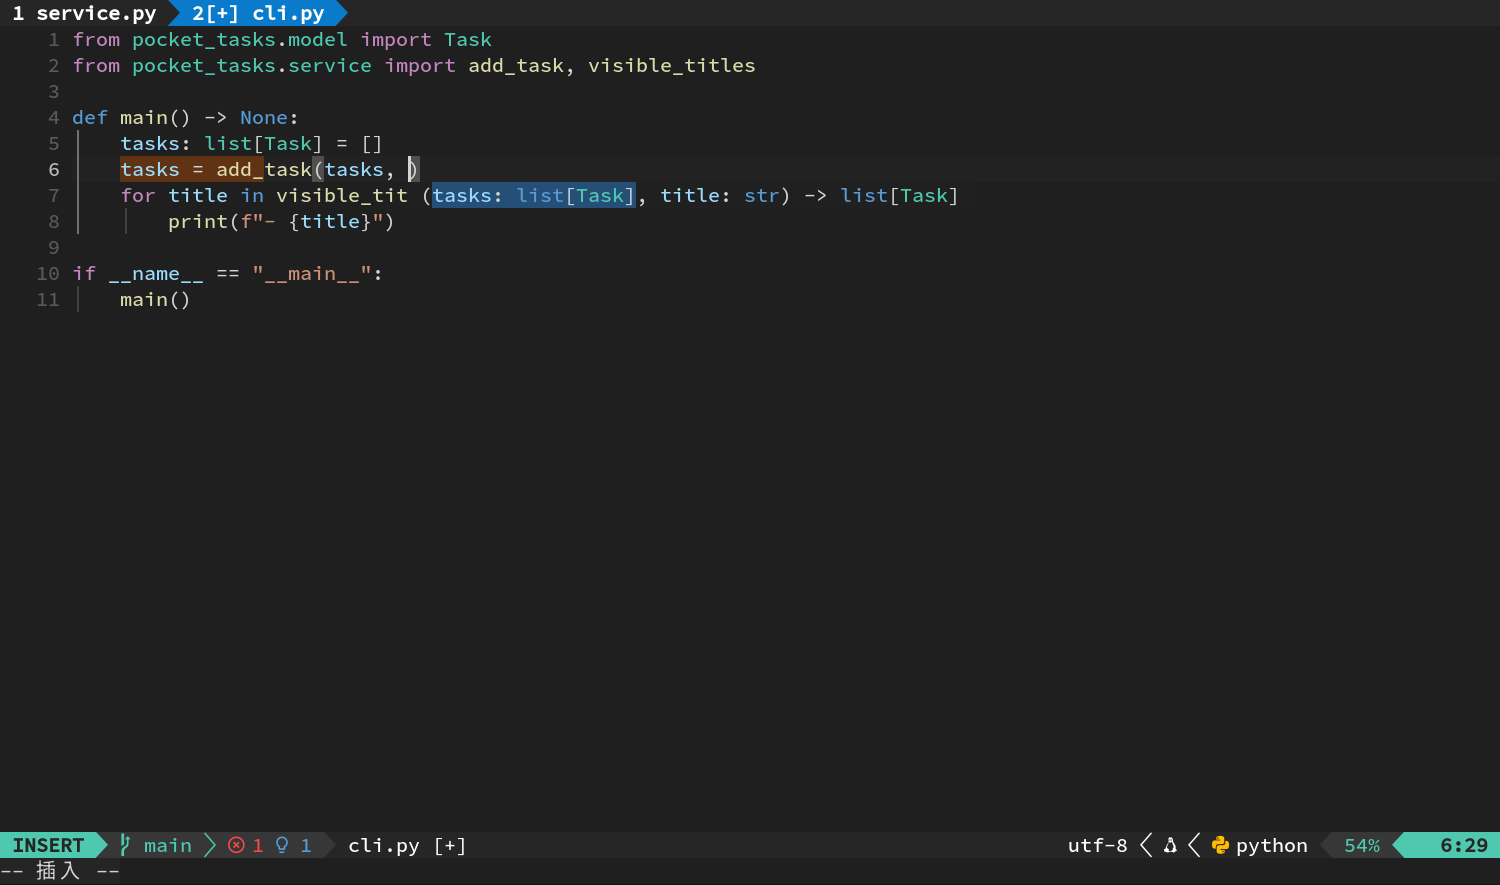Click '{title}' inside the f-string
Viewport: 1500px width, 885px height.
(330, 222)
